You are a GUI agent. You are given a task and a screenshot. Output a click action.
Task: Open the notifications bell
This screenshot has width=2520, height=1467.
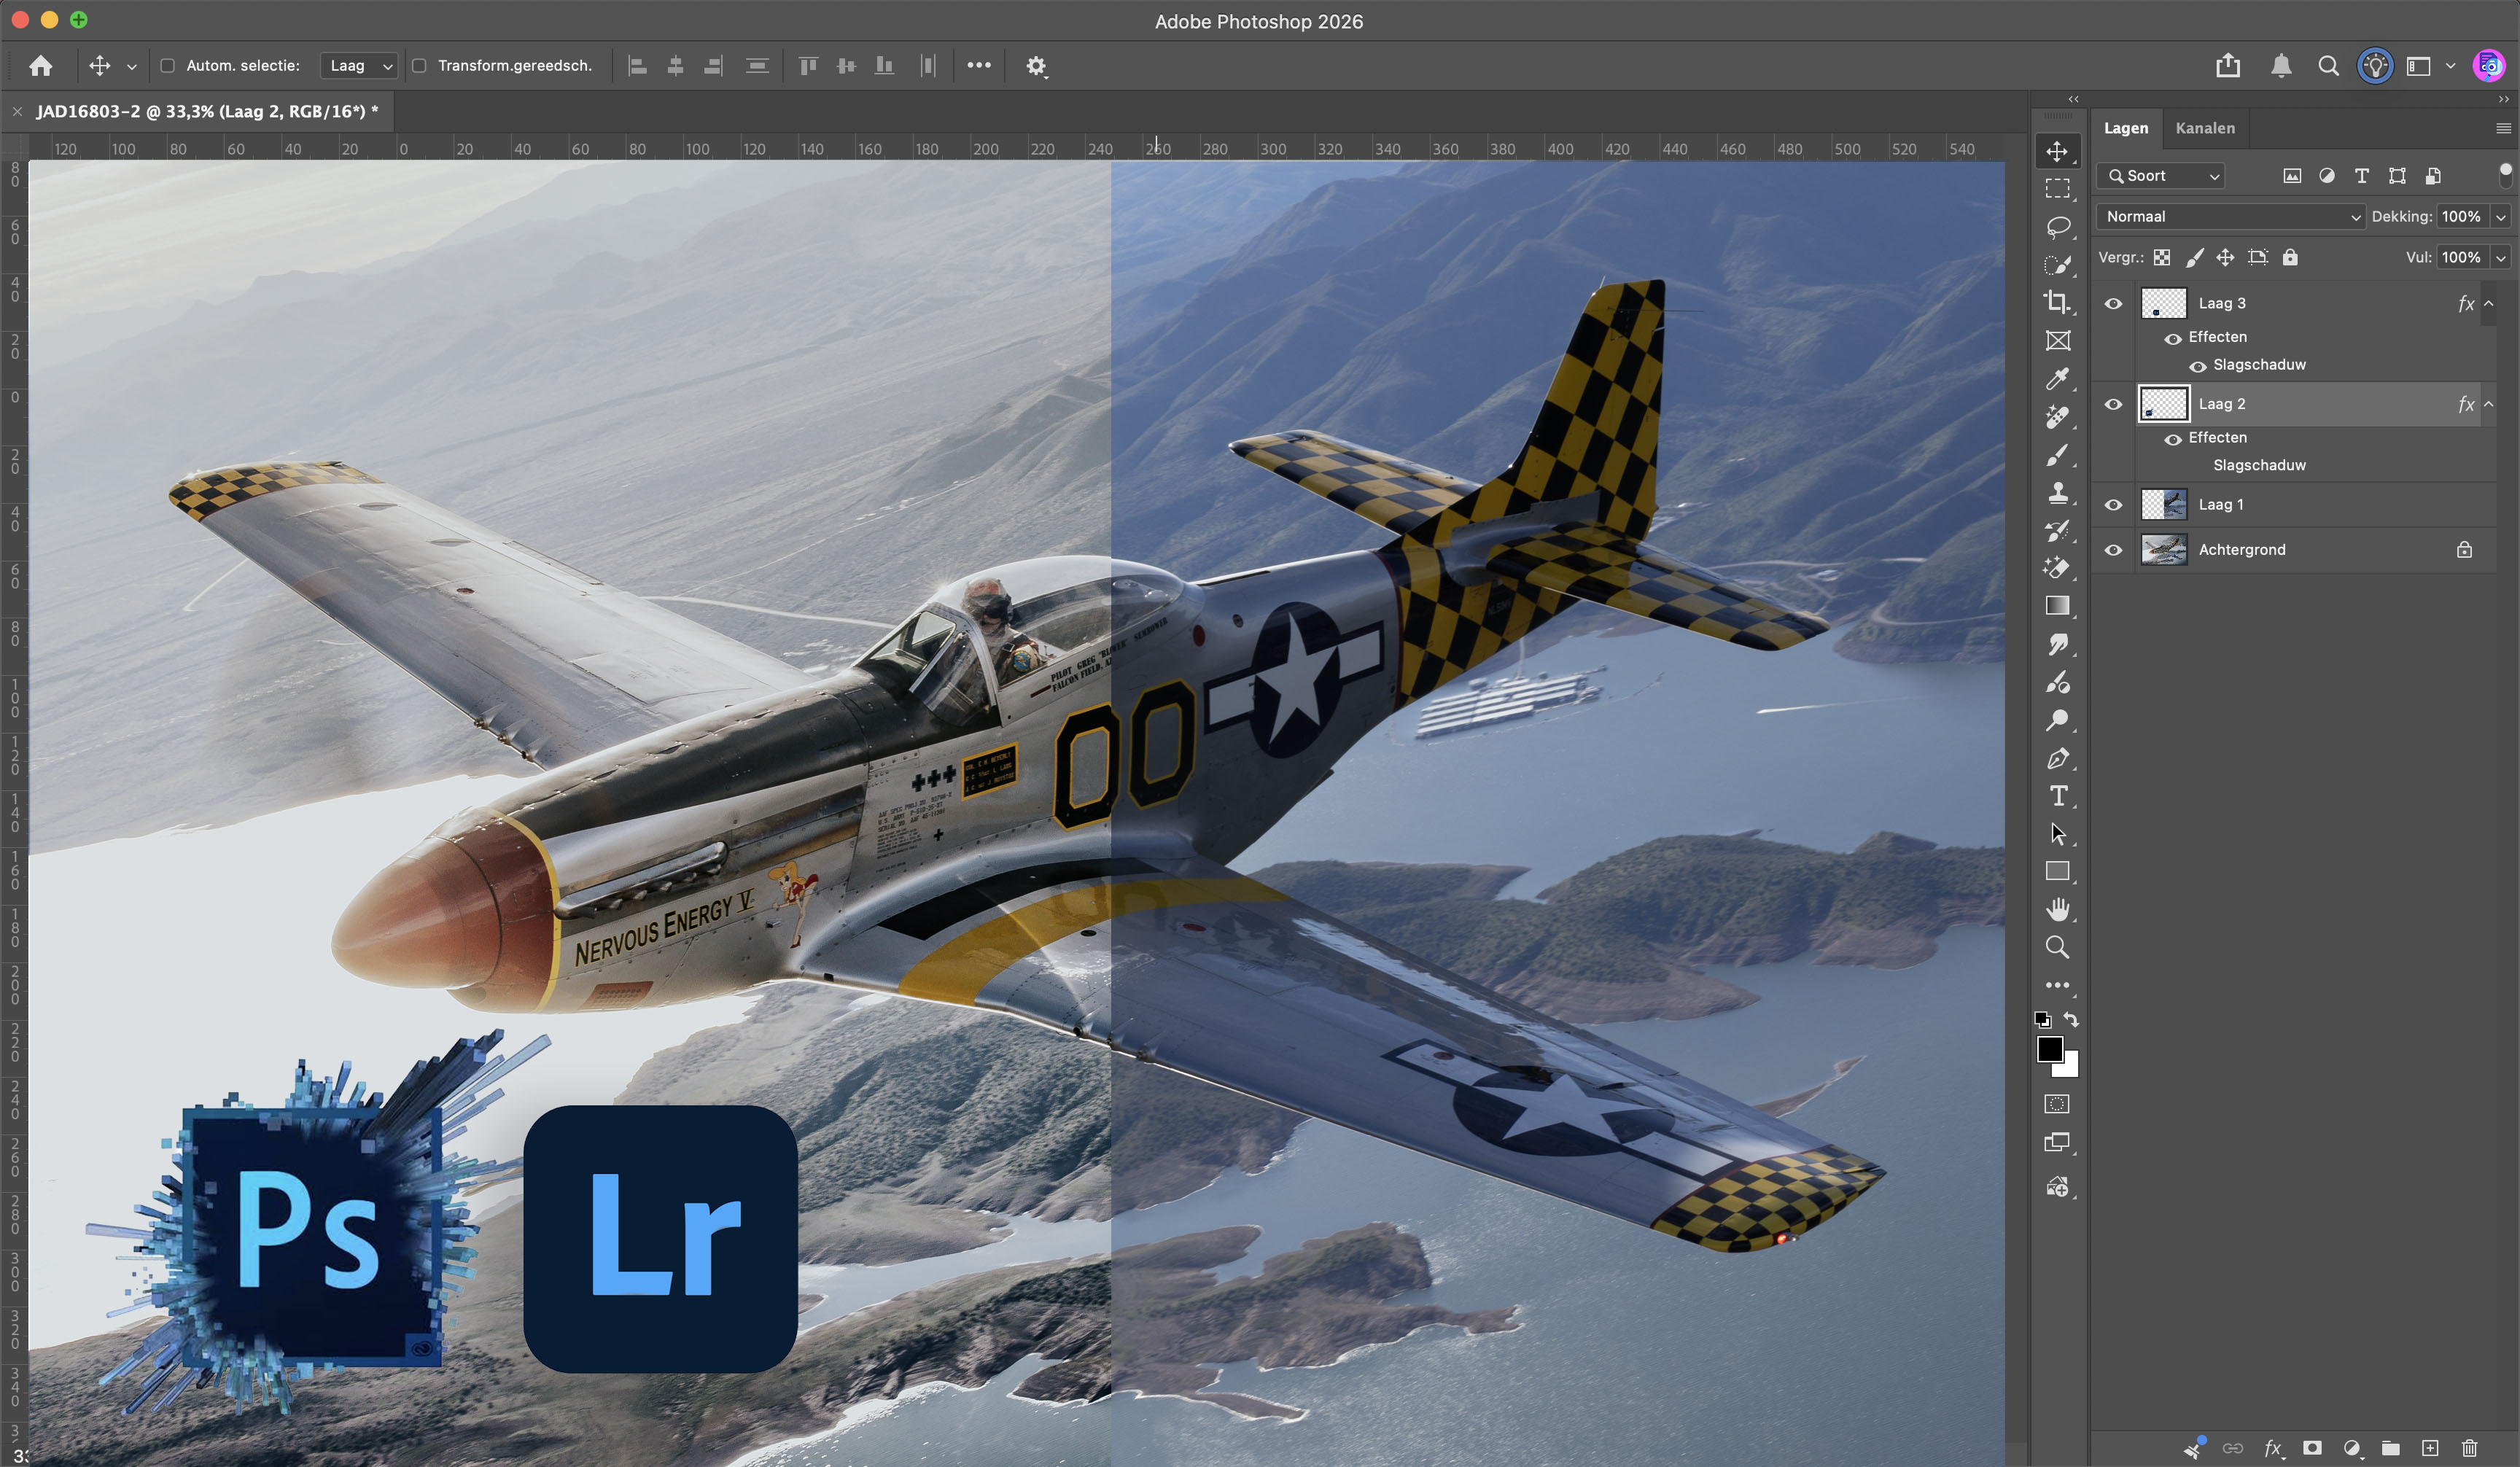coord(2281,66)
